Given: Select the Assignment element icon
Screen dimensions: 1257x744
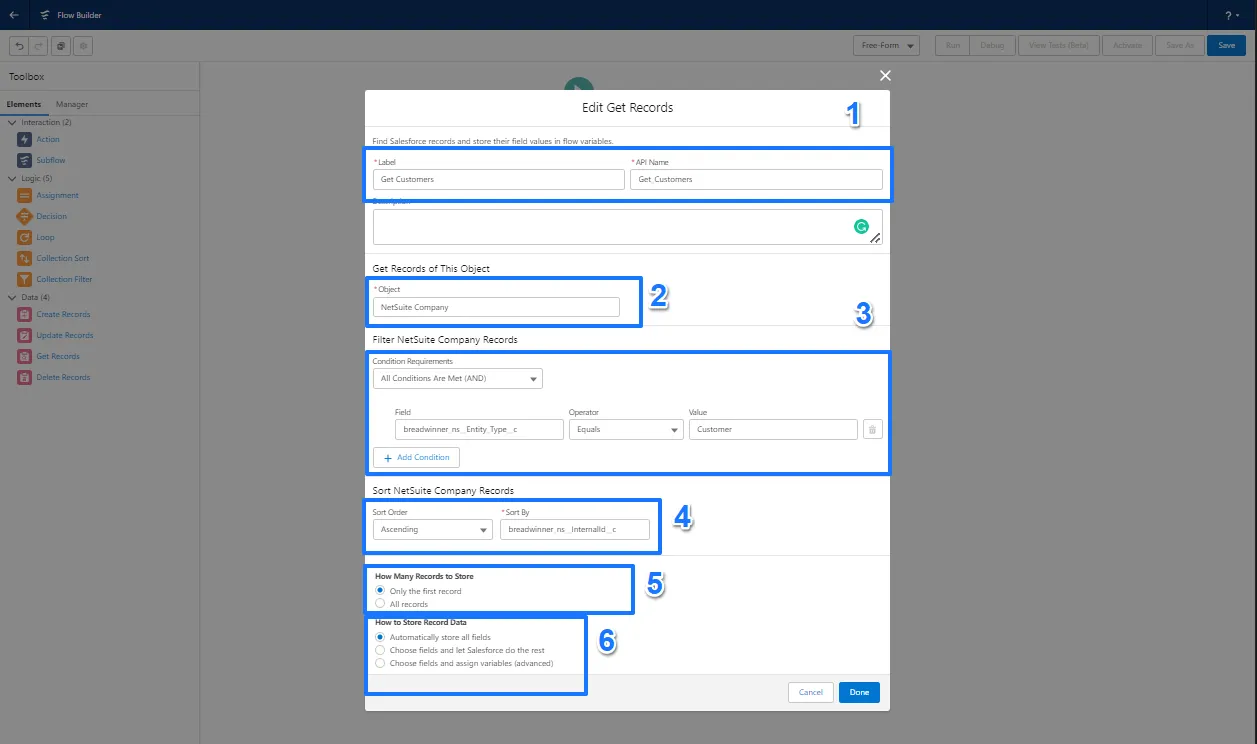Looking at the screenshot, I should pos(25,195).
